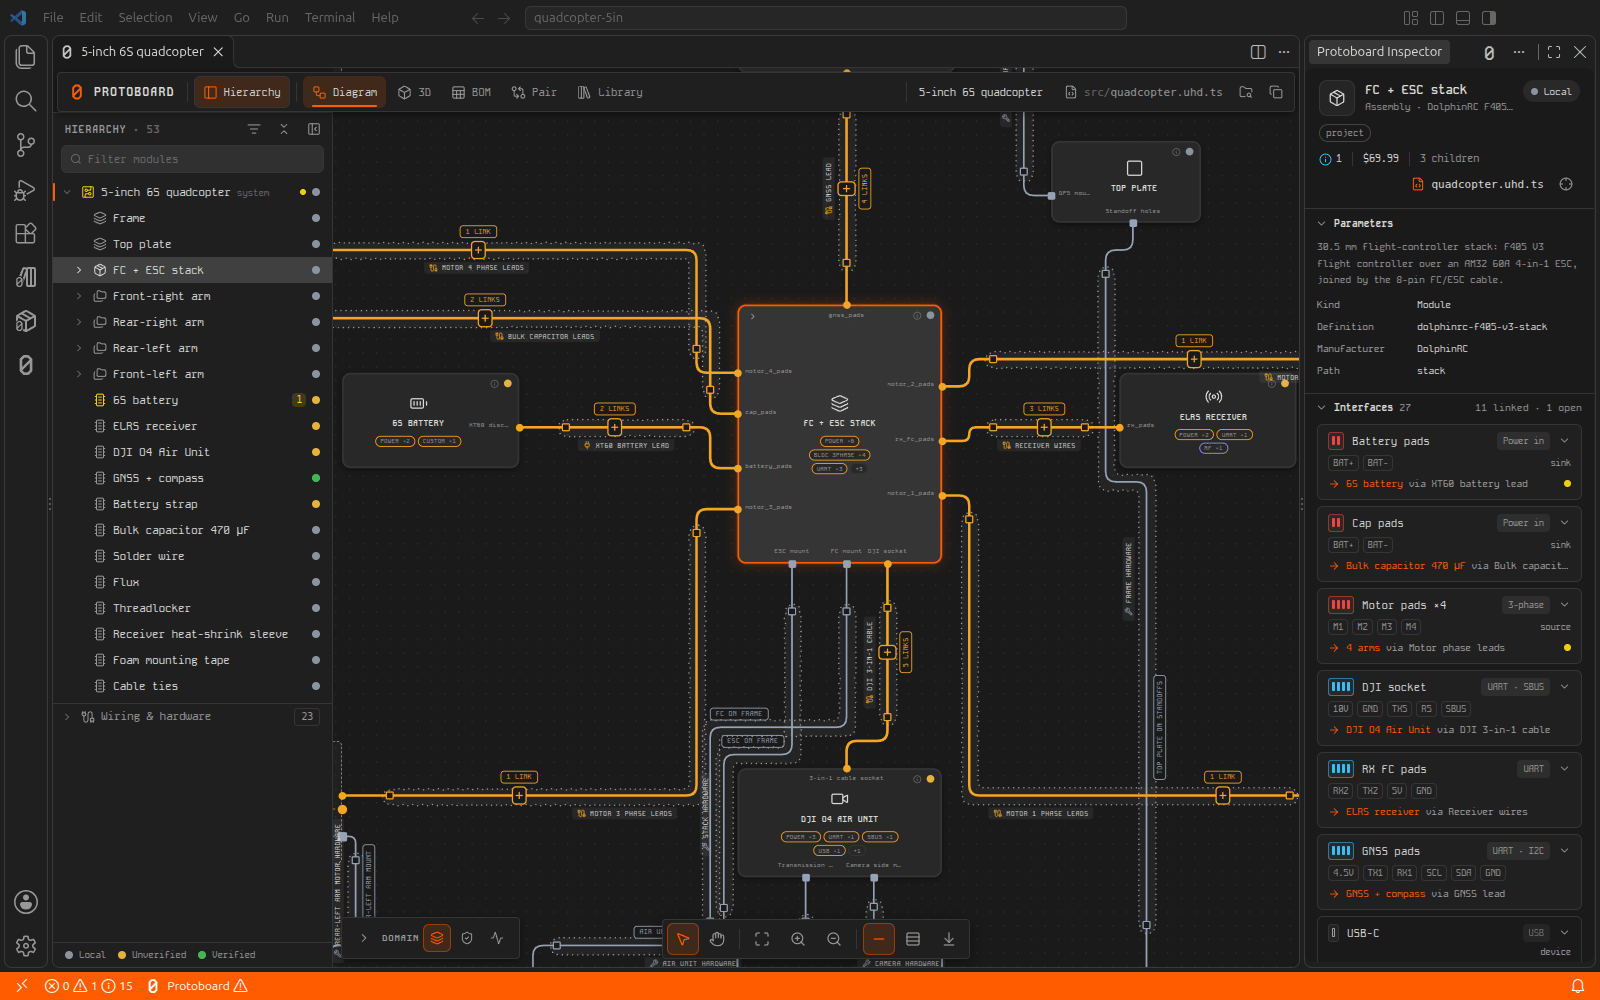The width and height of the screenshot is (1600, 1000).
Task: Open Source Control in activity bar
Action: (x=26, y=145)
